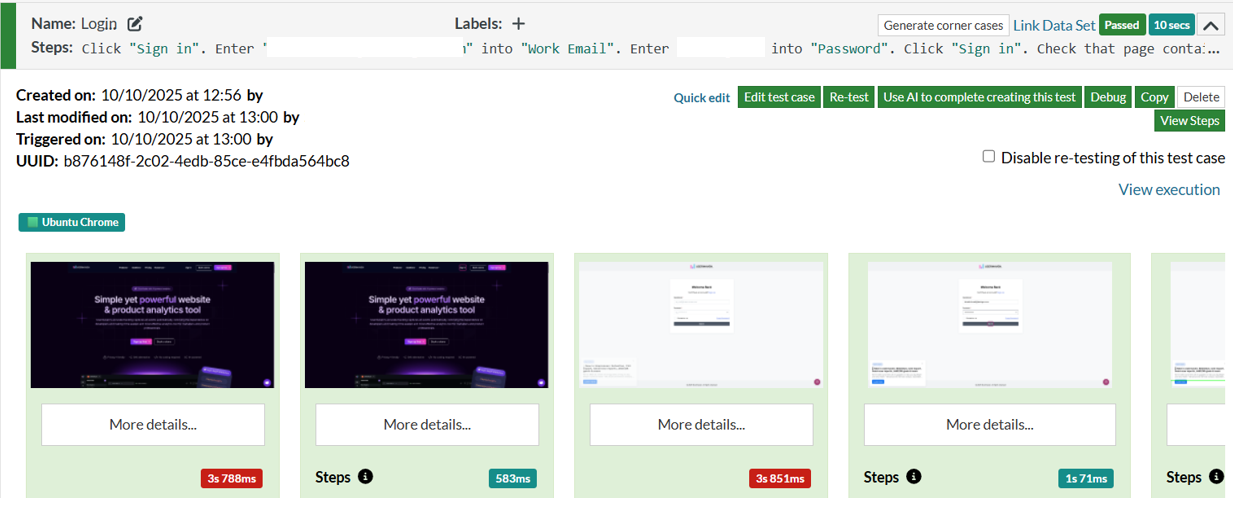This screenshot has height=505, width=1233.
Task: Run the Re-test button
Action: tap(849, 97)
